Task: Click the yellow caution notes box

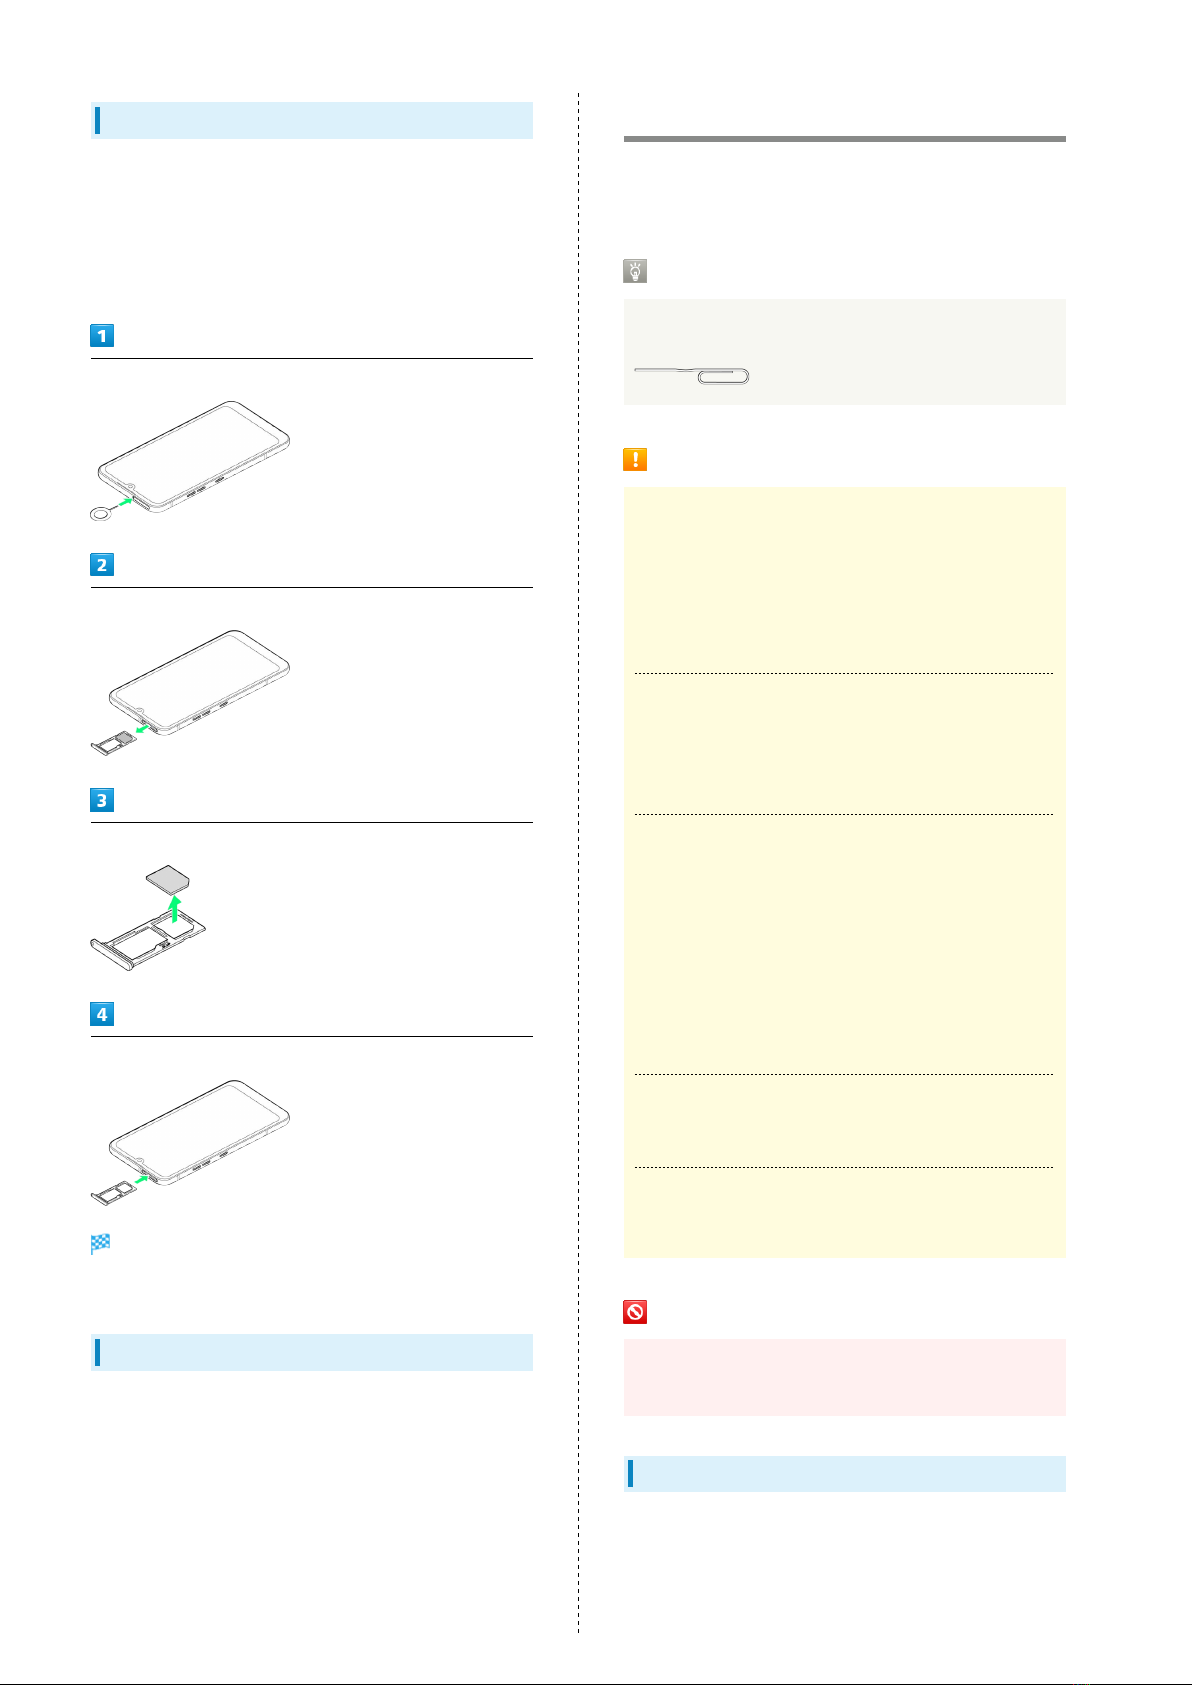Action: click(x=845, y=872)
